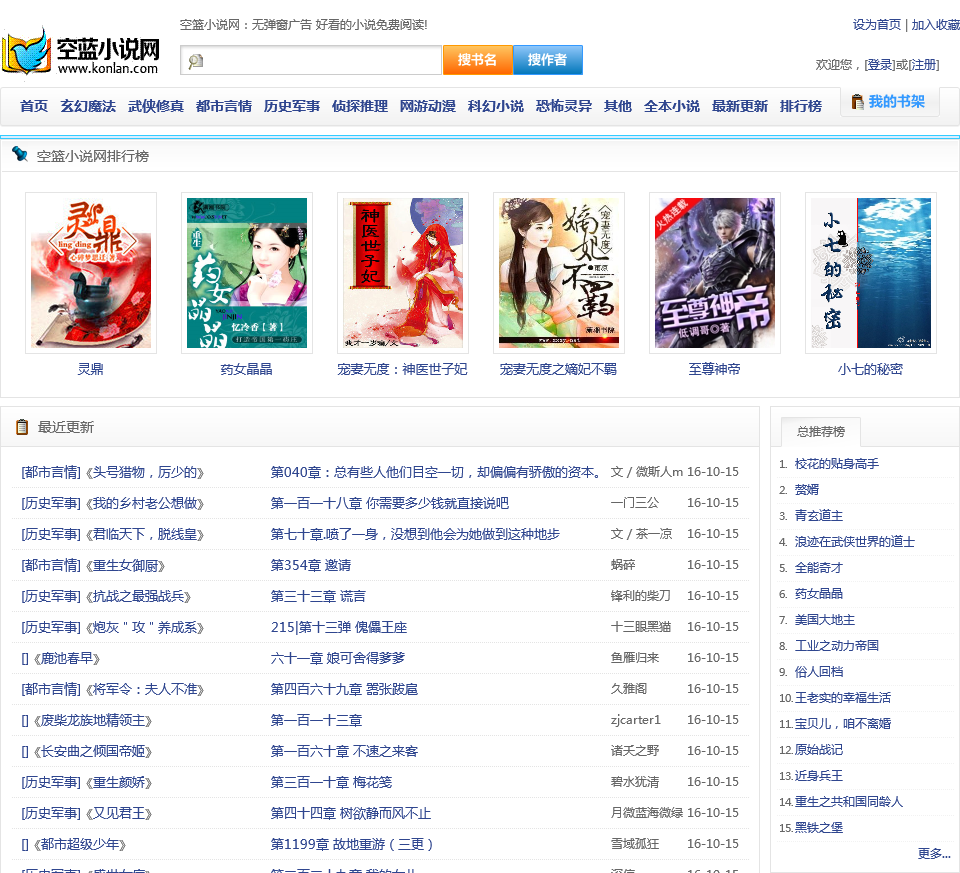The image size is (960, 873).
Task: Open the 药女晶晶 book cover
Action: coord(247,273)
